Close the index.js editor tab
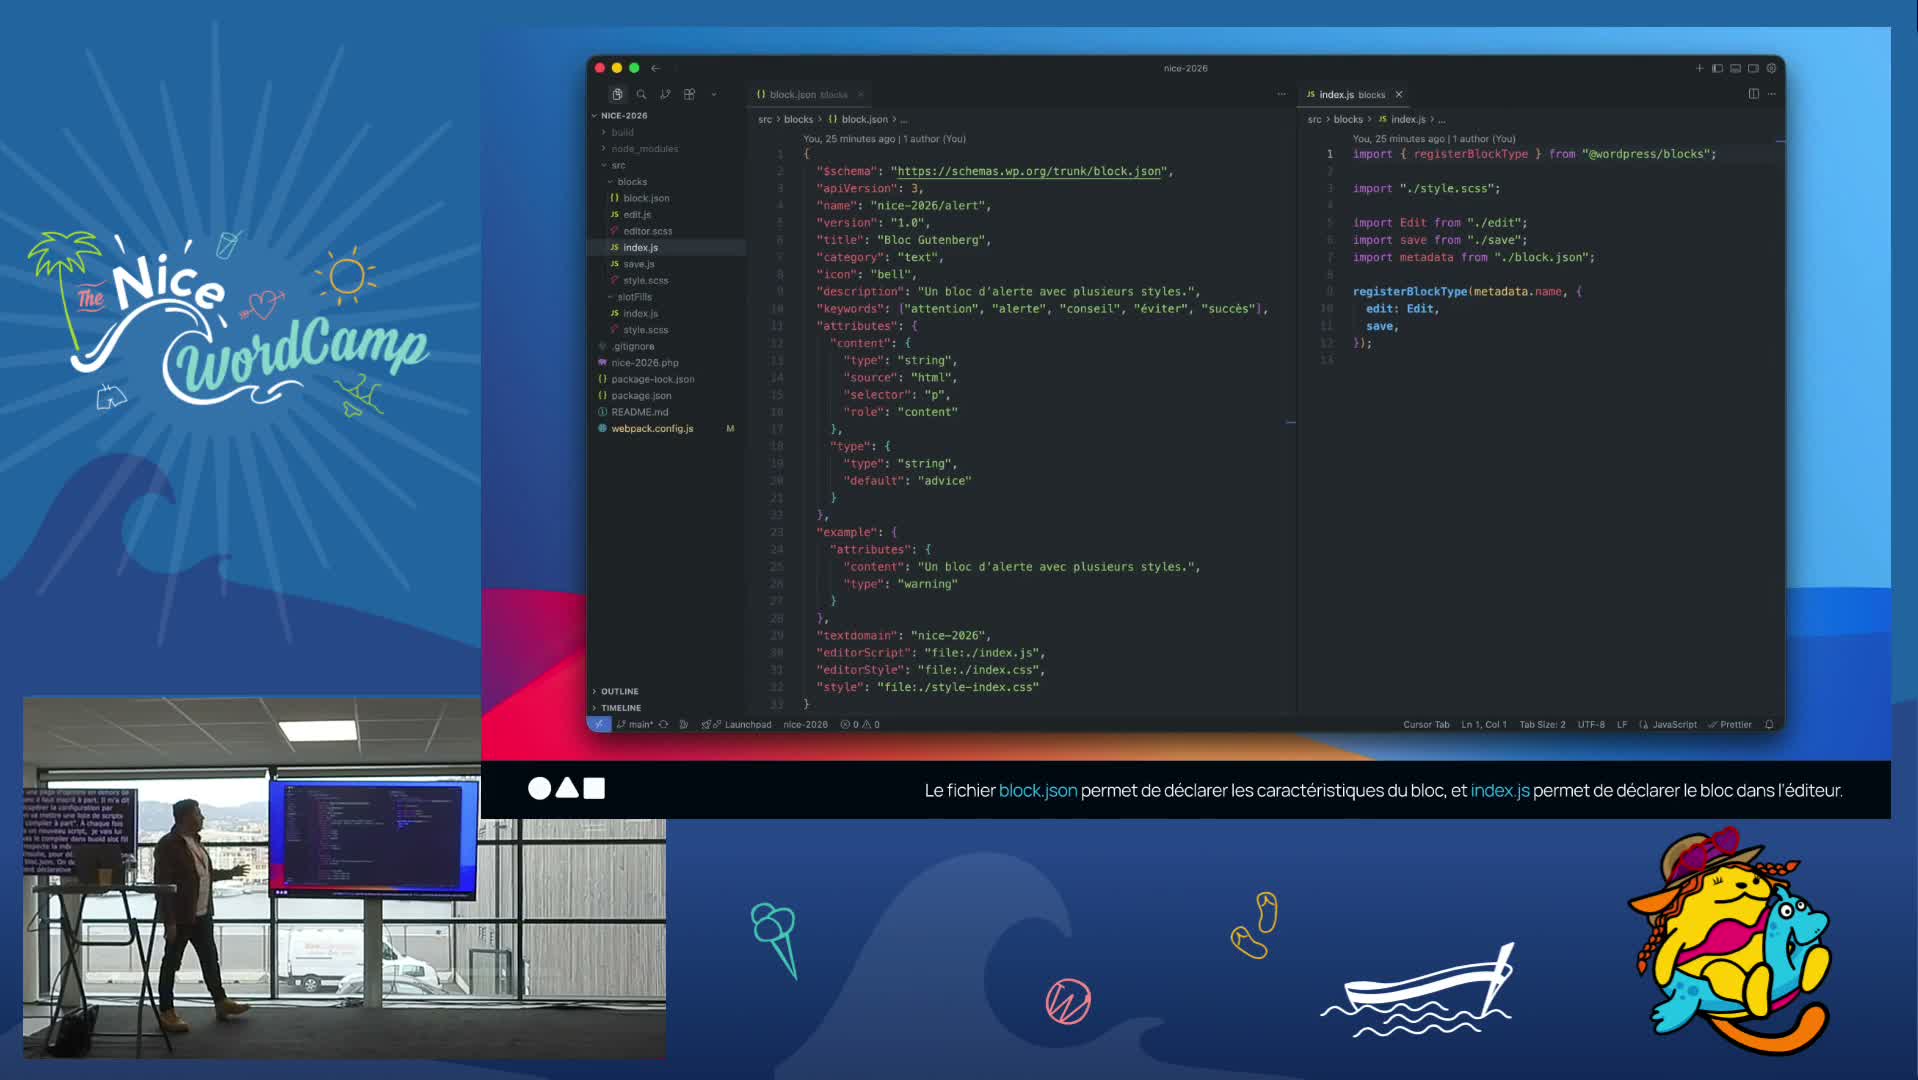Viewport: 1918px width, 1080px height. point(1399,94)
